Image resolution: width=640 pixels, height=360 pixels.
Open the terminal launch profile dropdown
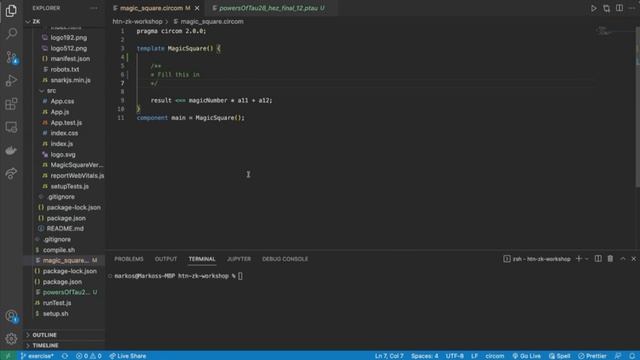click(x=587, y=259)
